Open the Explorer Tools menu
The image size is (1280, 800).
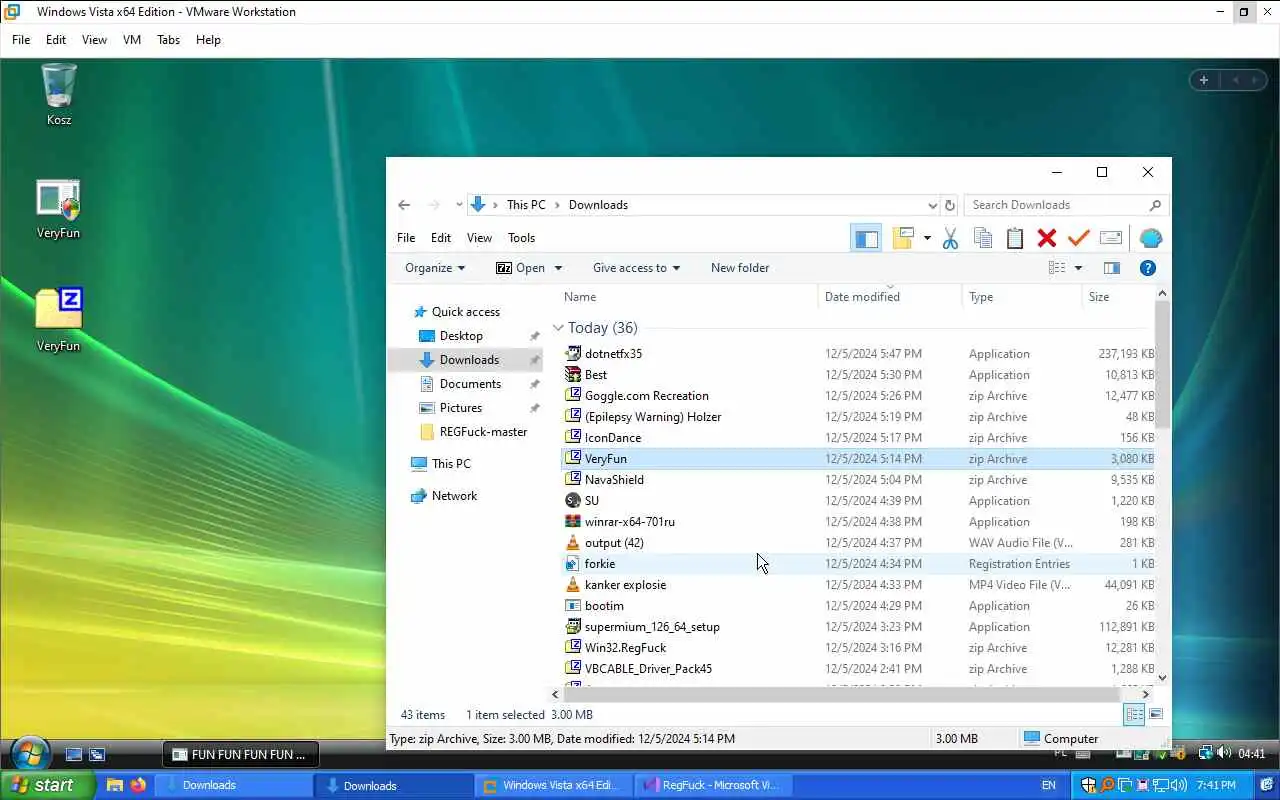[521, 238]
